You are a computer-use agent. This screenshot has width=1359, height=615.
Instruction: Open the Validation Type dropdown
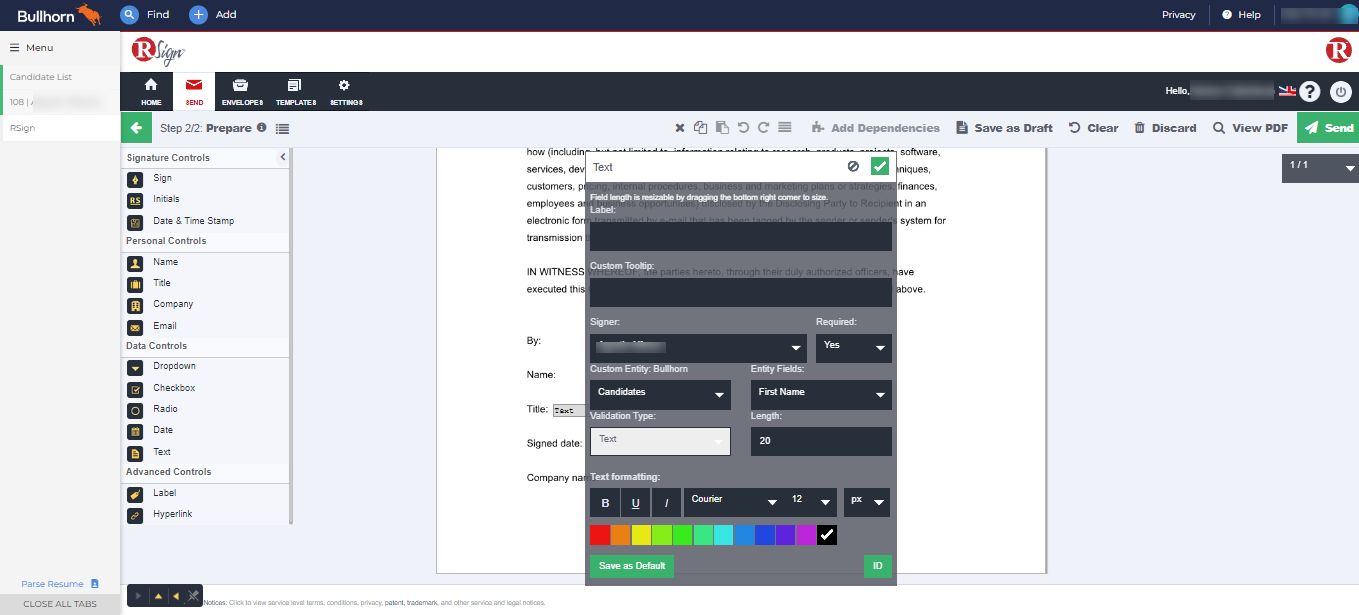point(660,441)
